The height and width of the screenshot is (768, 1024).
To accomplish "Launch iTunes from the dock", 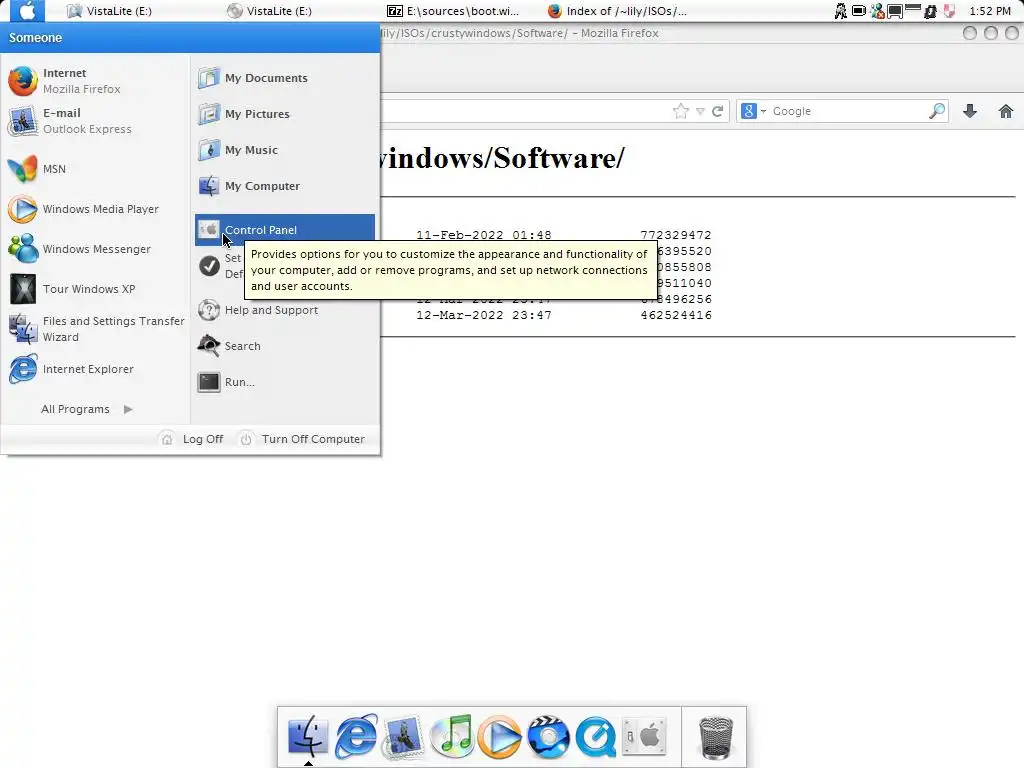I will pos(451,736).
